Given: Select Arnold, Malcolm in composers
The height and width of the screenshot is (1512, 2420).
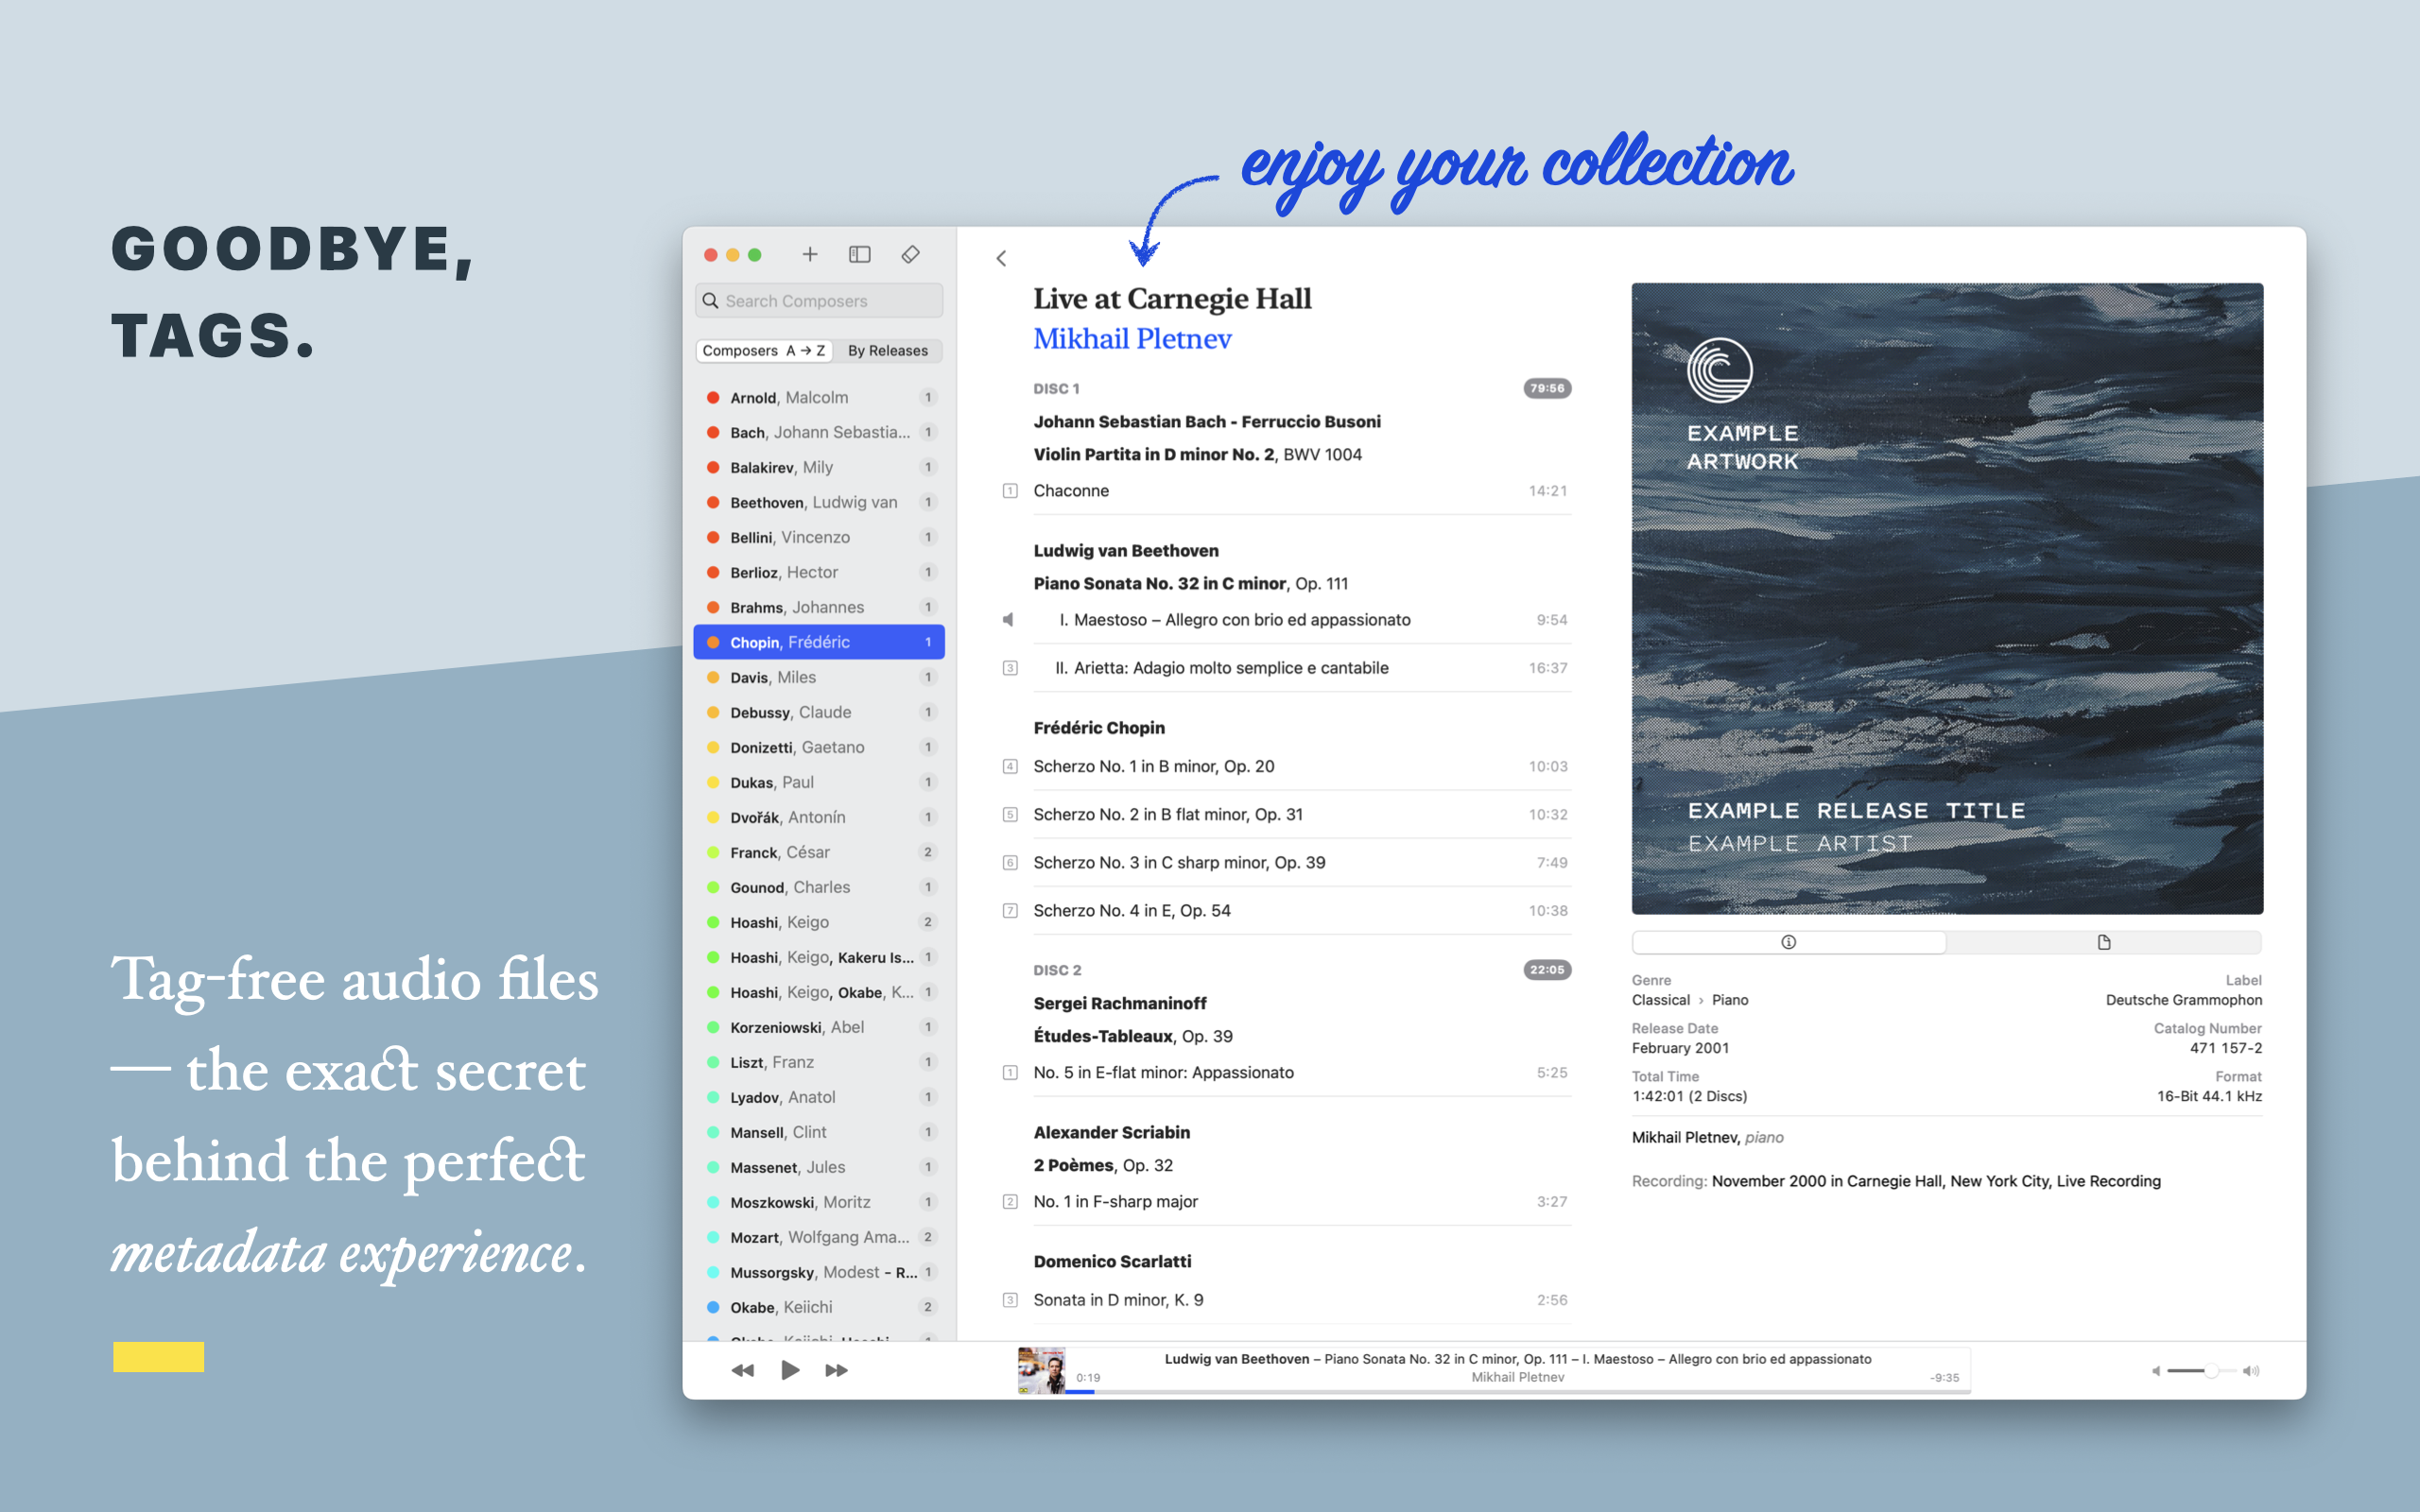Looking at the screenshot, I should (x=819, y=398).
